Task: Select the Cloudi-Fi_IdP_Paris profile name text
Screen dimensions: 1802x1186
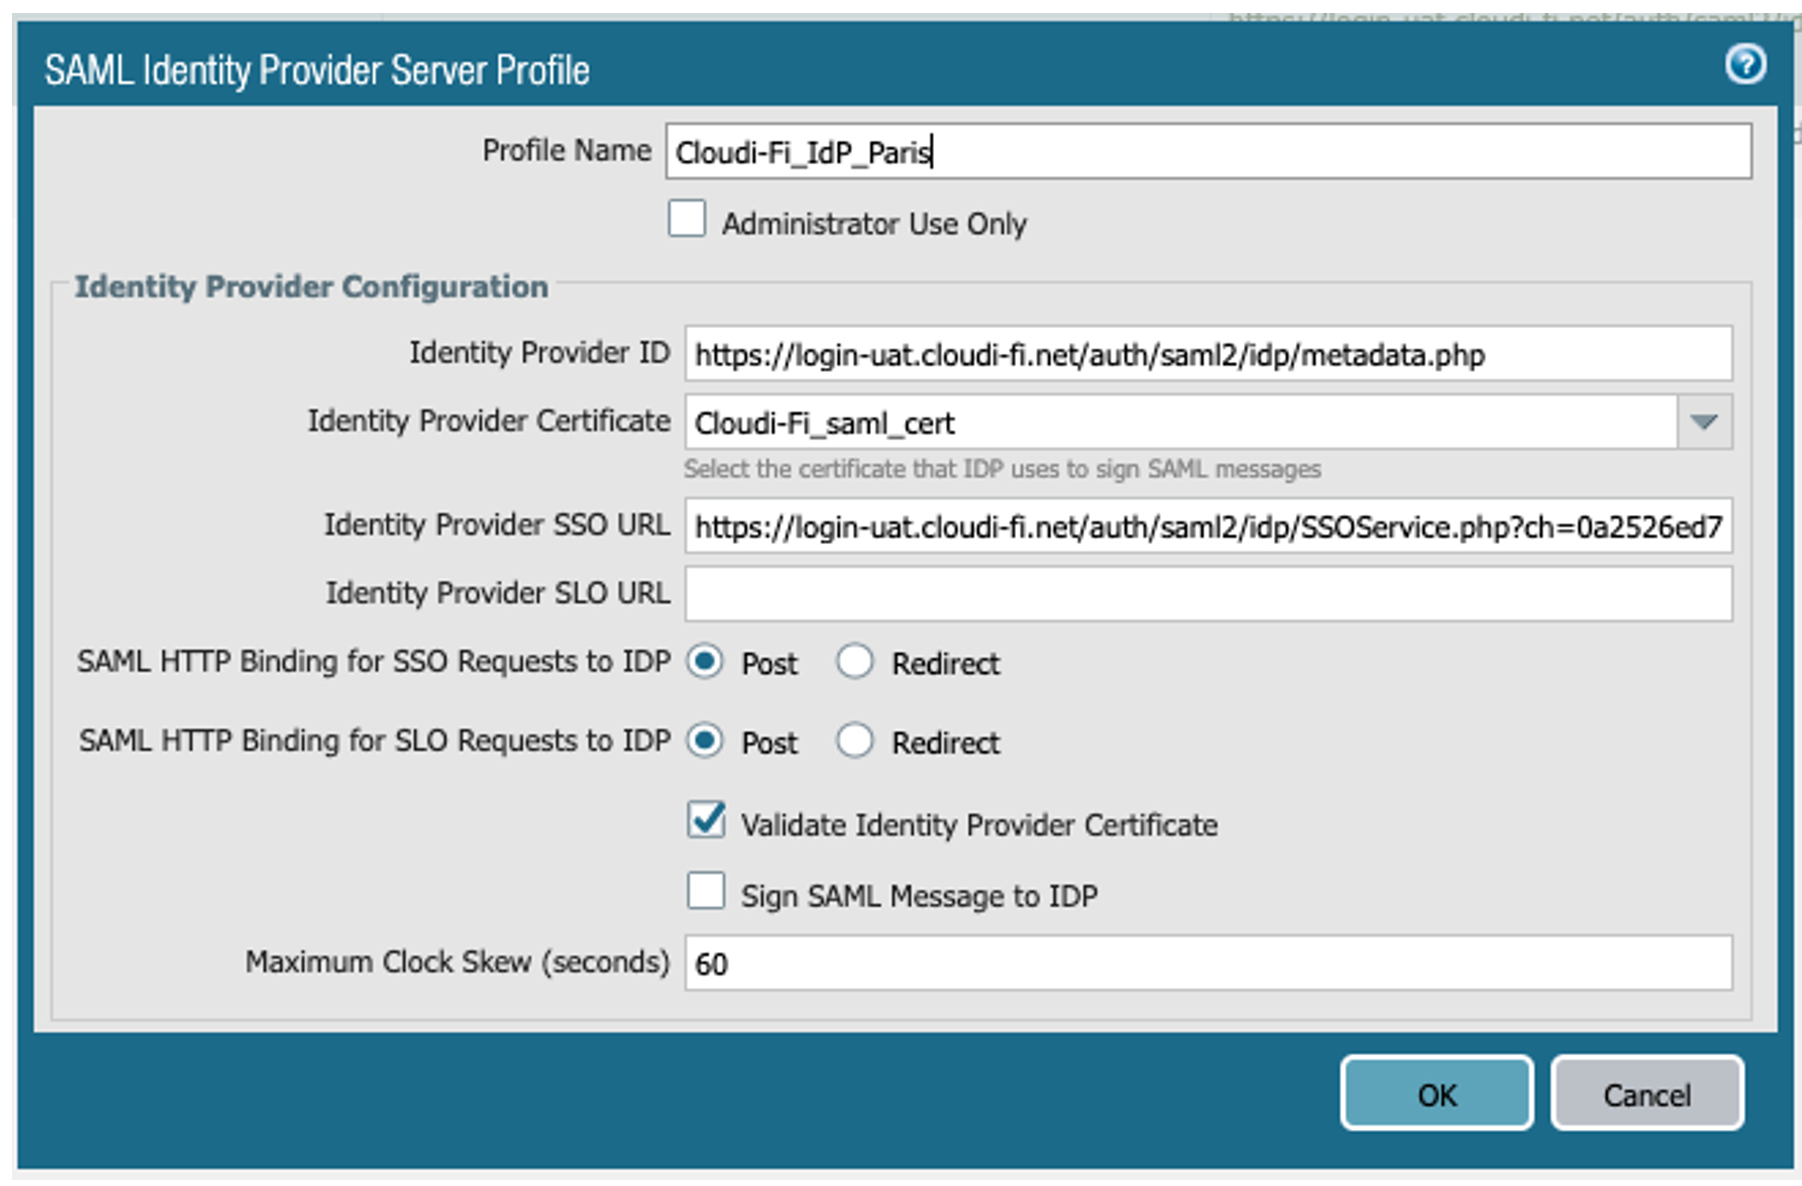Action: point(800,151)
